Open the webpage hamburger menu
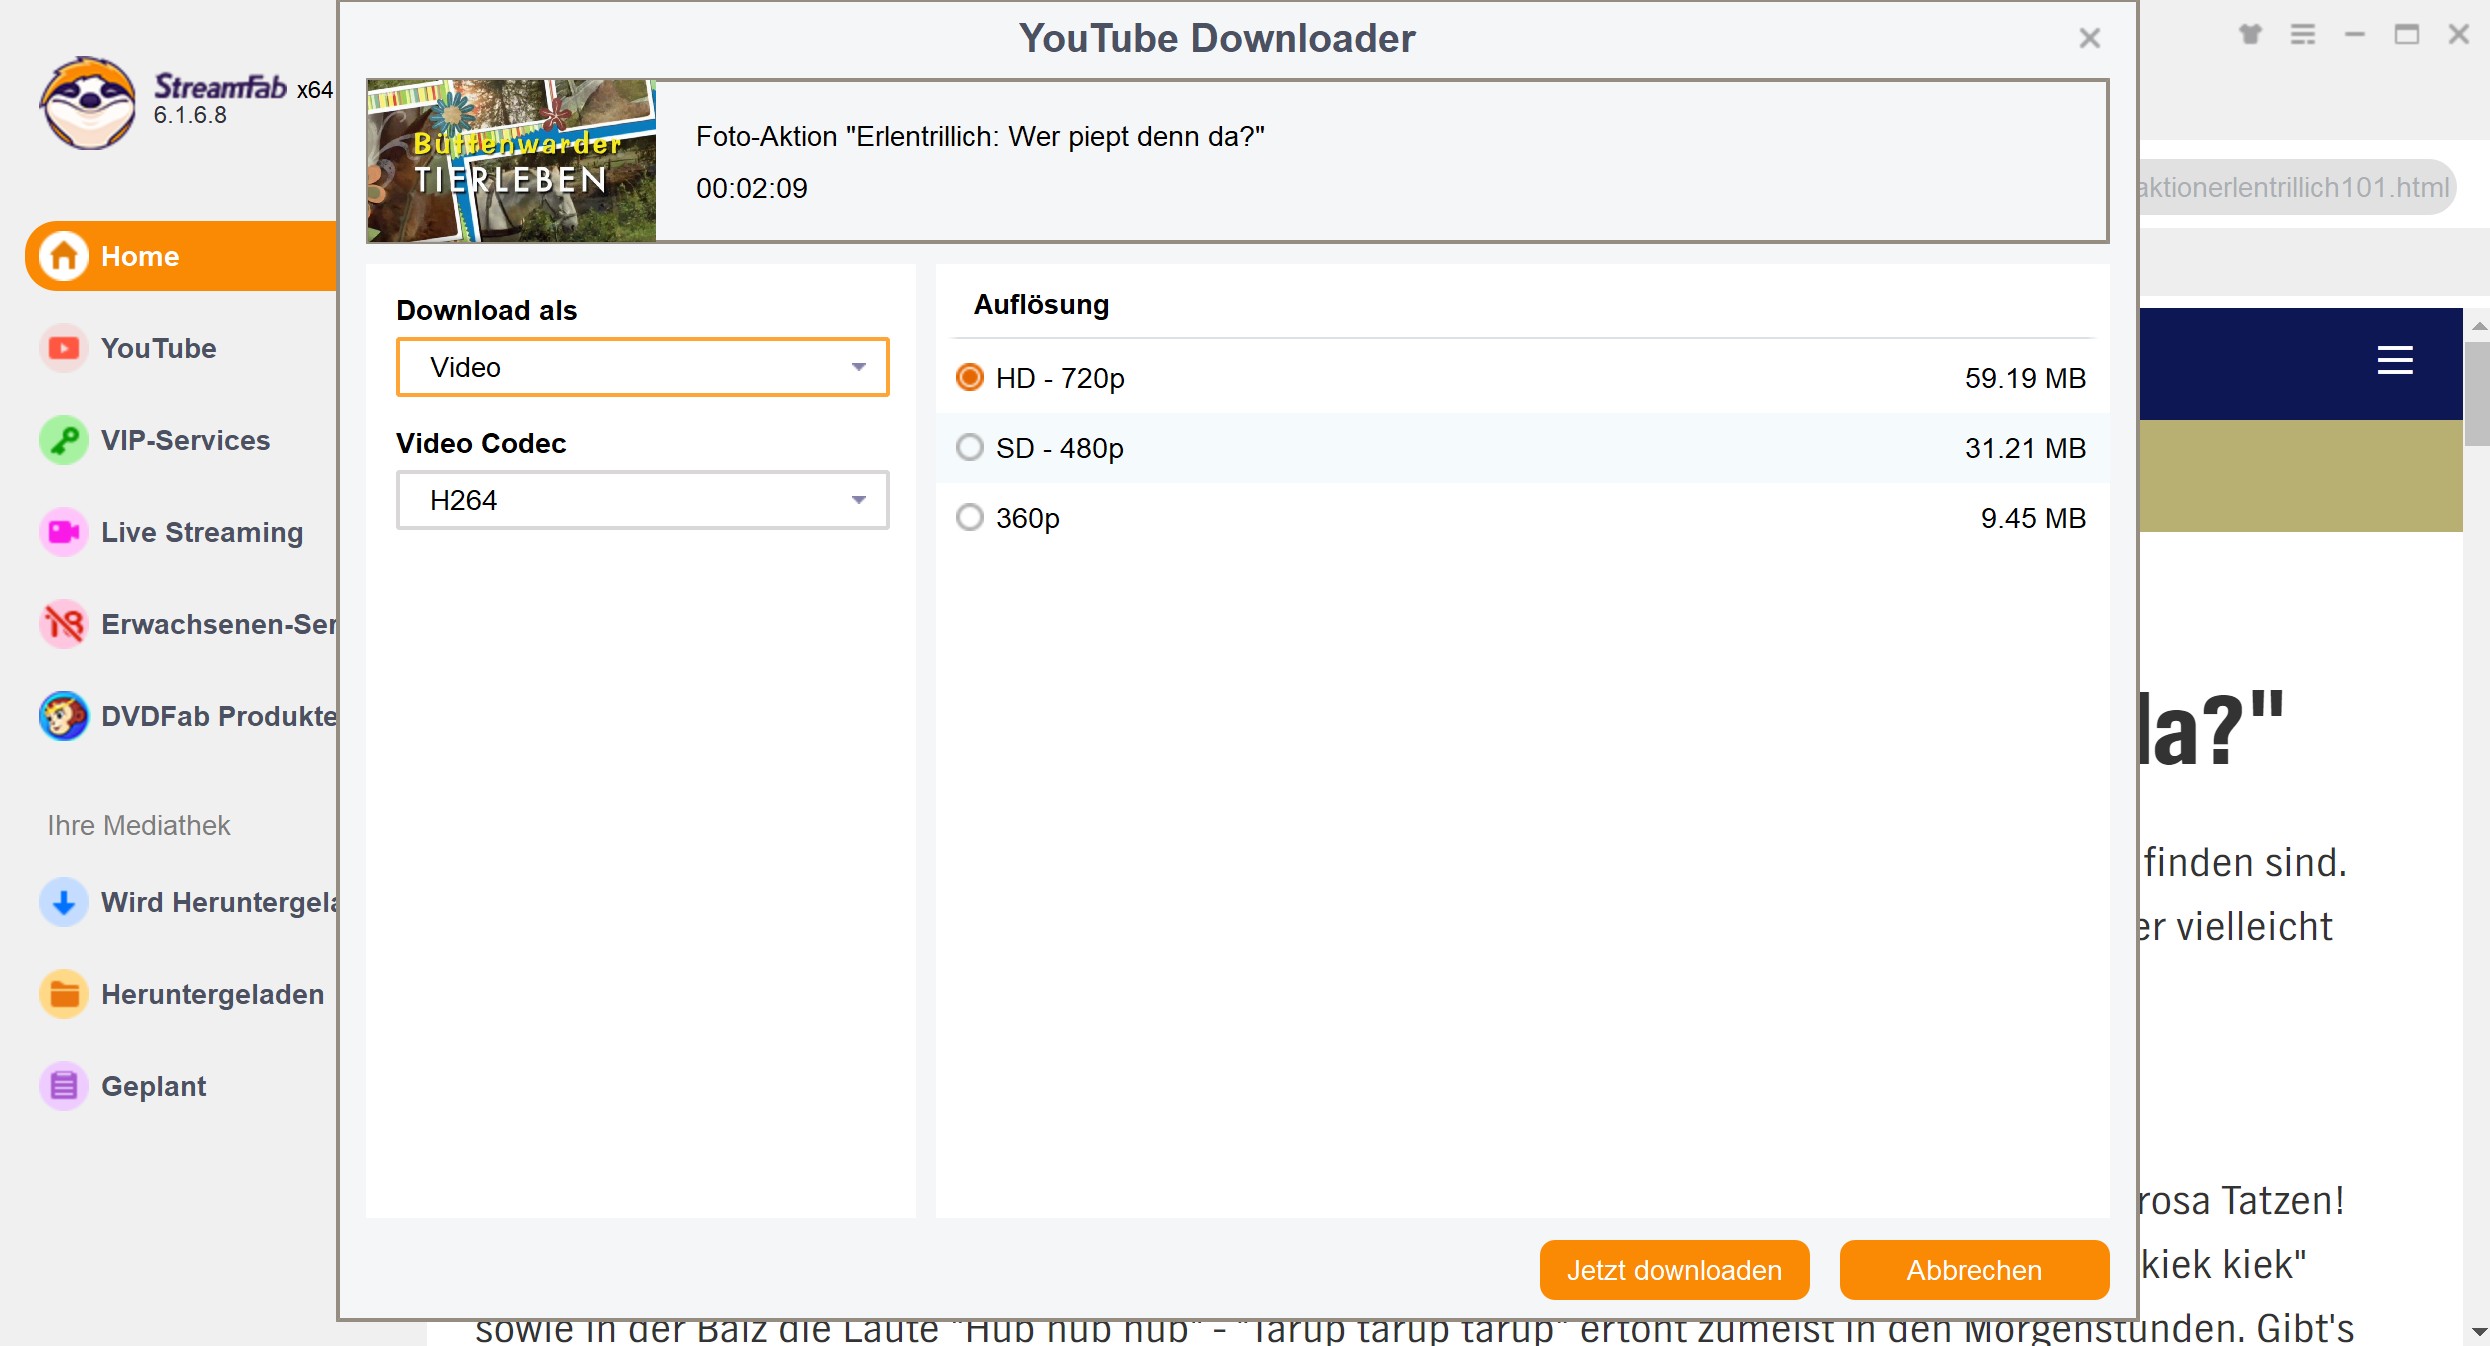The width and height of the screenshot is (2490, 1346). pyautogui.click(x=2395, y=360)
